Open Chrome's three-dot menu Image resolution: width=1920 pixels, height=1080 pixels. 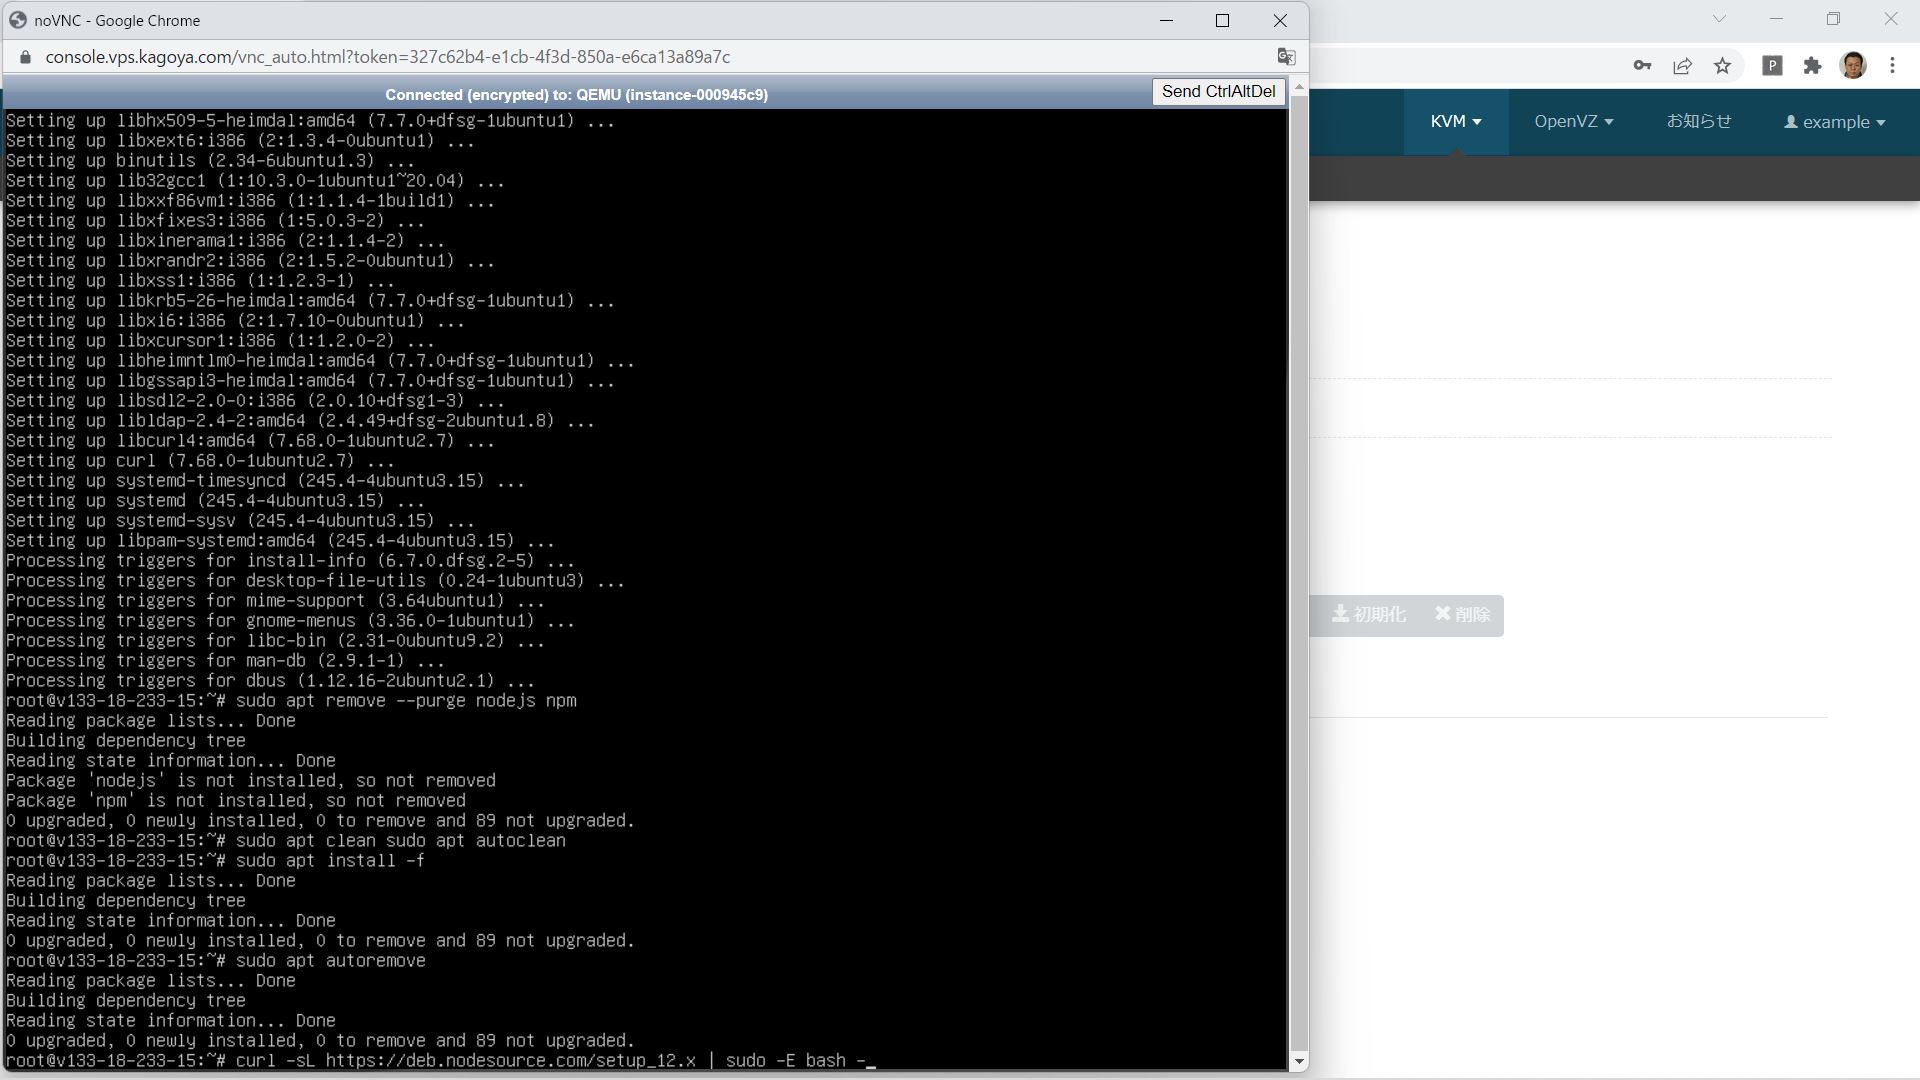click(1892, 65)
